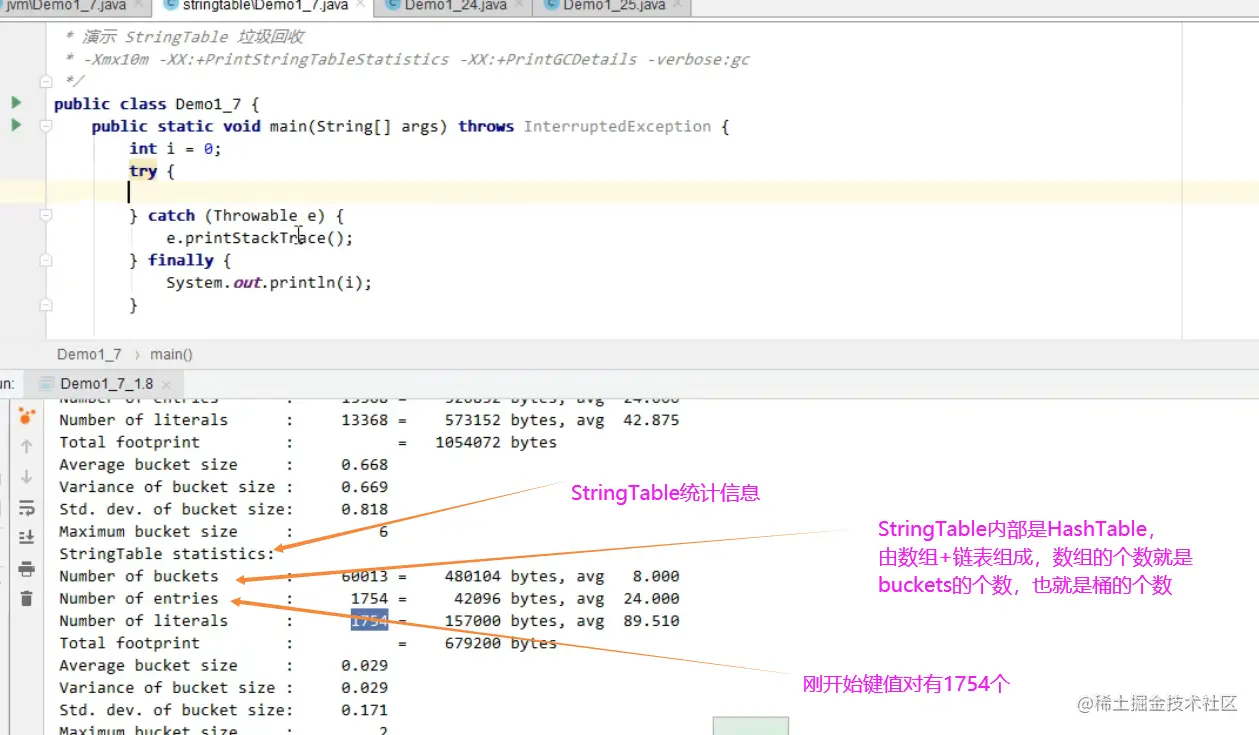
Task: Click main() breadcrumb
Action: click(171, 354)
